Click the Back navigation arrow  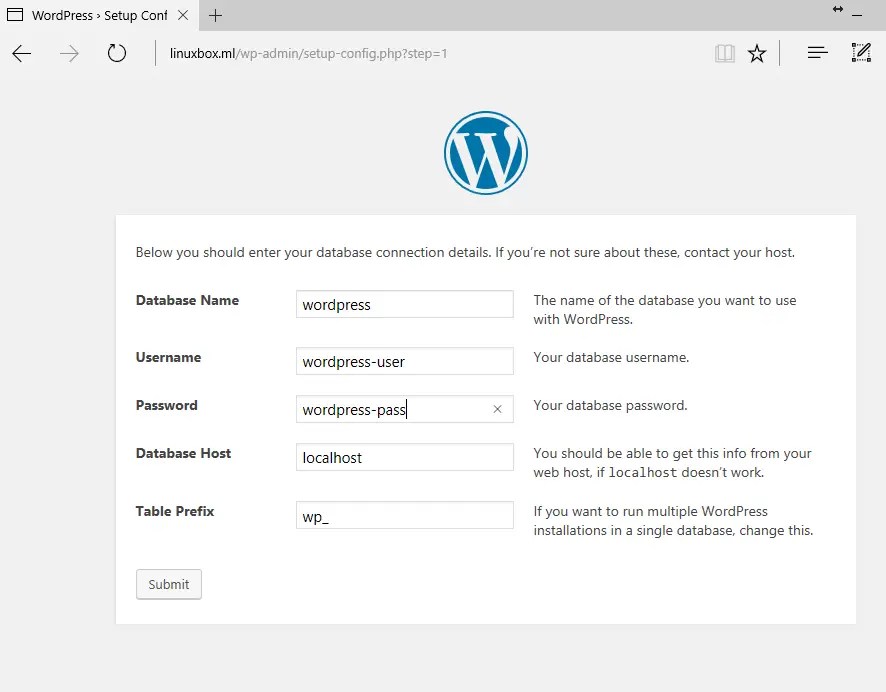pos(22,54)
